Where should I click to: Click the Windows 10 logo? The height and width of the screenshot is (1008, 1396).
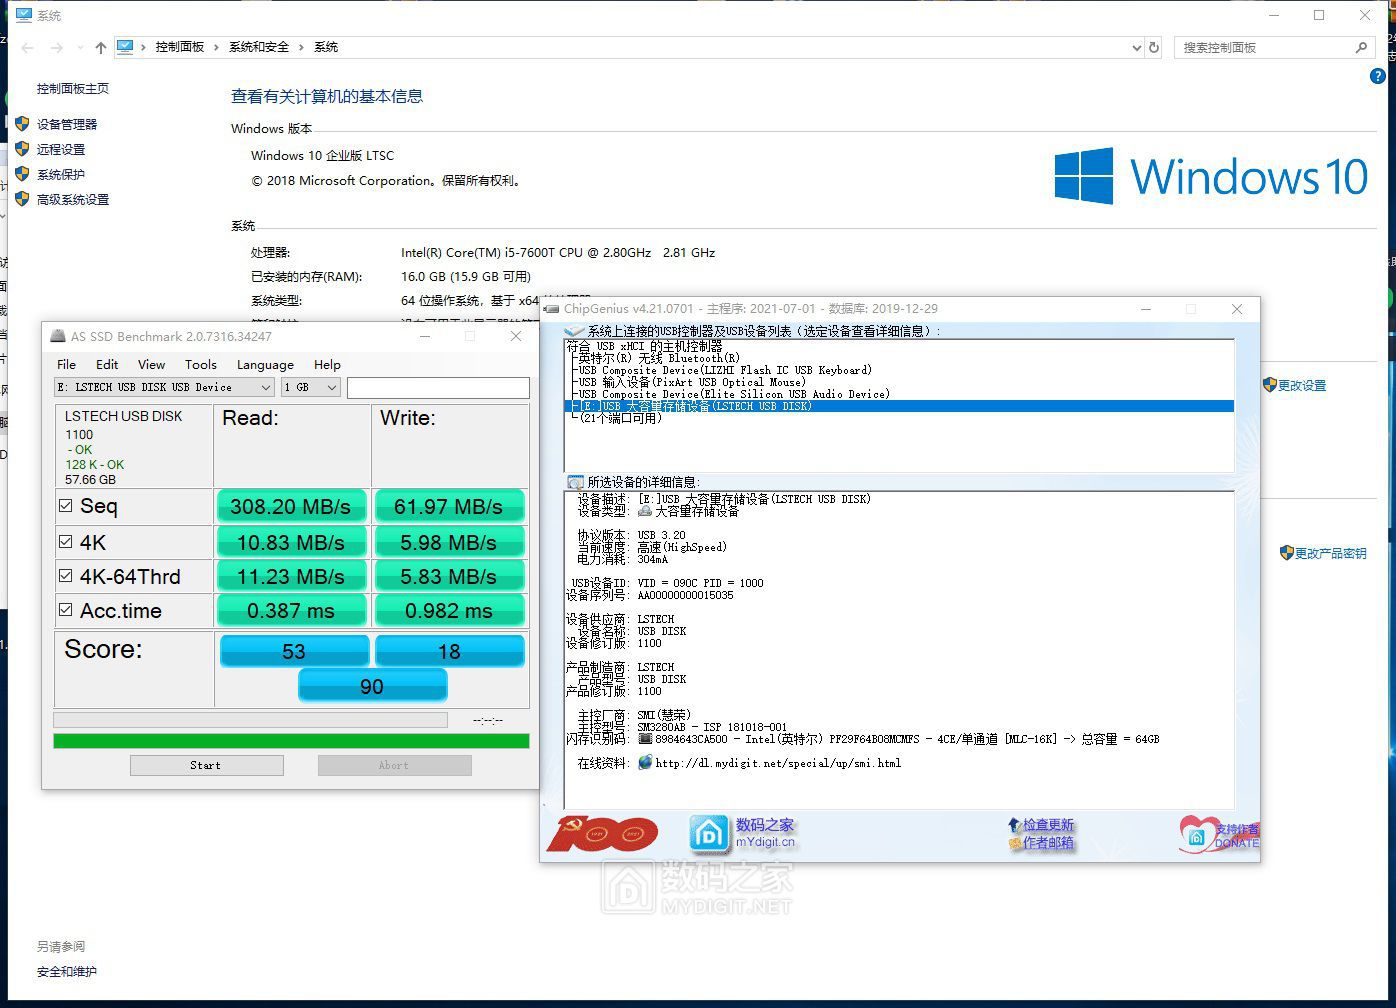pyautogui.click(x=1211, y=176)
